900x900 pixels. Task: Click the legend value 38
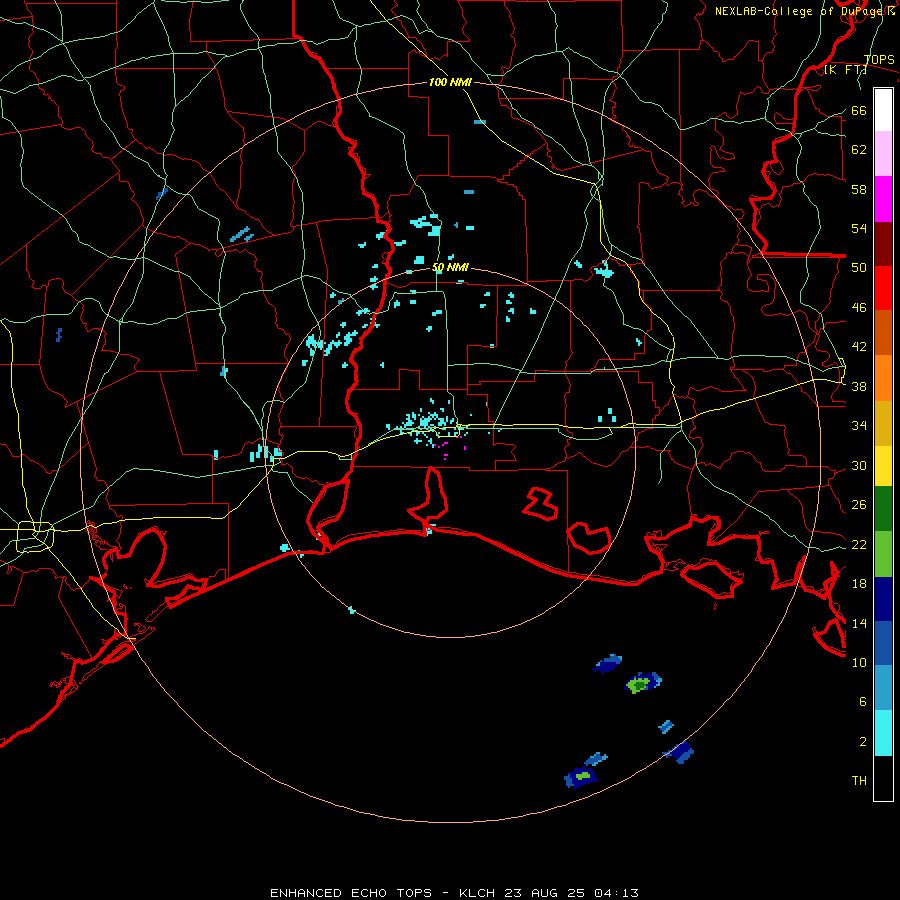pos(859,386)
